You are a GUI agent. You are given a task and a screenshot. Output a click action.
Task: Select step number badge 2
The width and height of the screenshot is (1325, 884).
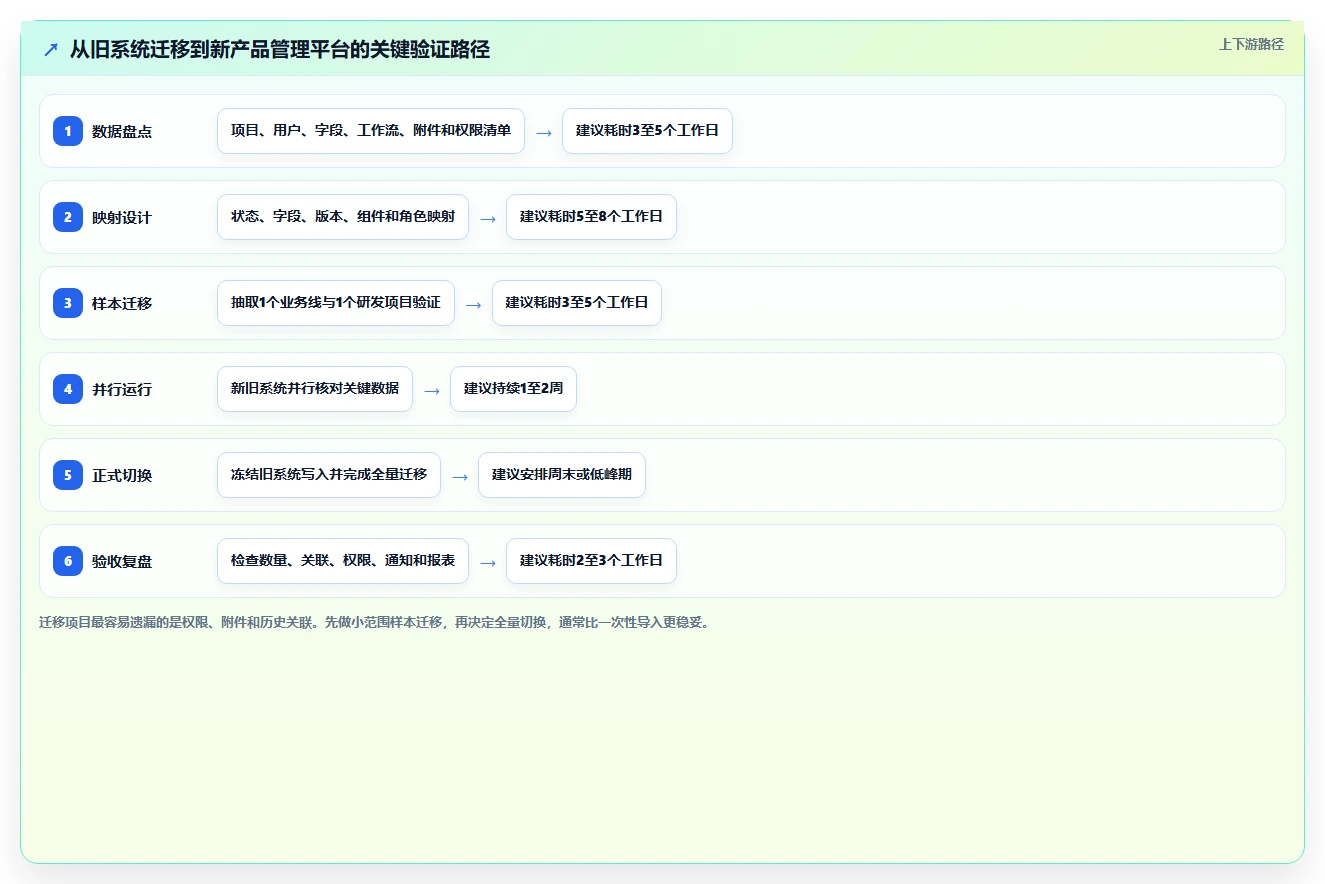[x=68, y=217]
